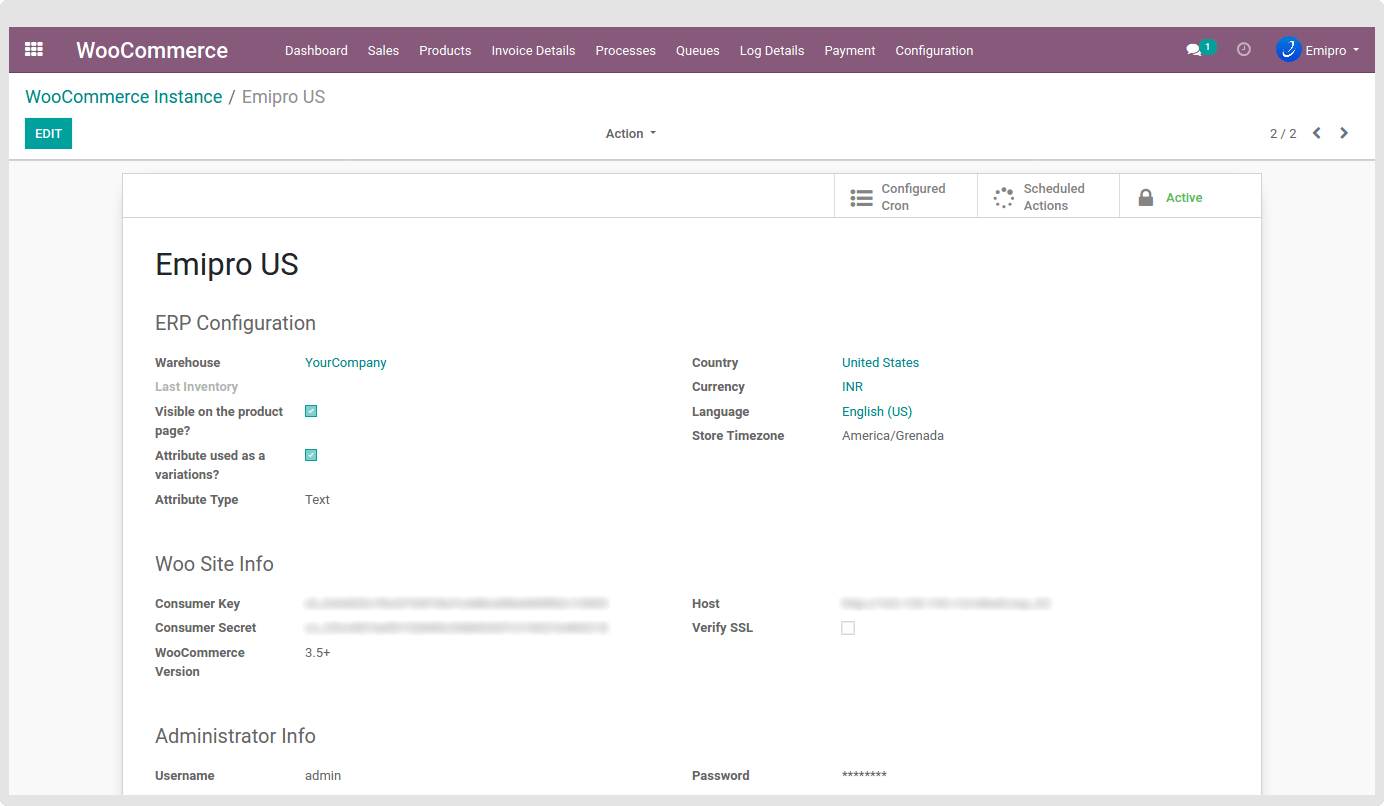Click the 2 / 2 pager counter
The width and height of the screenshot is (1384, 806).
tap(1283, 133)
